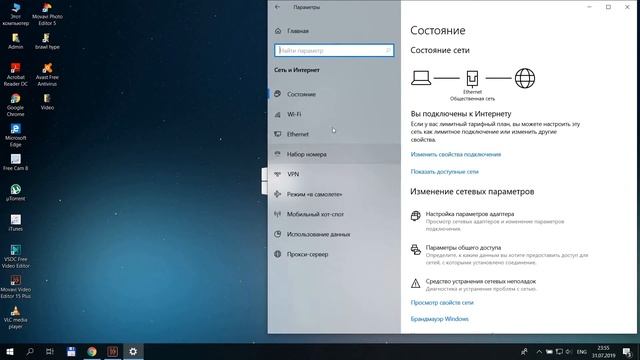Screen dimensions: 640x360
Task: Select Avast Free Antivirus desktop icon
Action: click(x=47, y=75)
